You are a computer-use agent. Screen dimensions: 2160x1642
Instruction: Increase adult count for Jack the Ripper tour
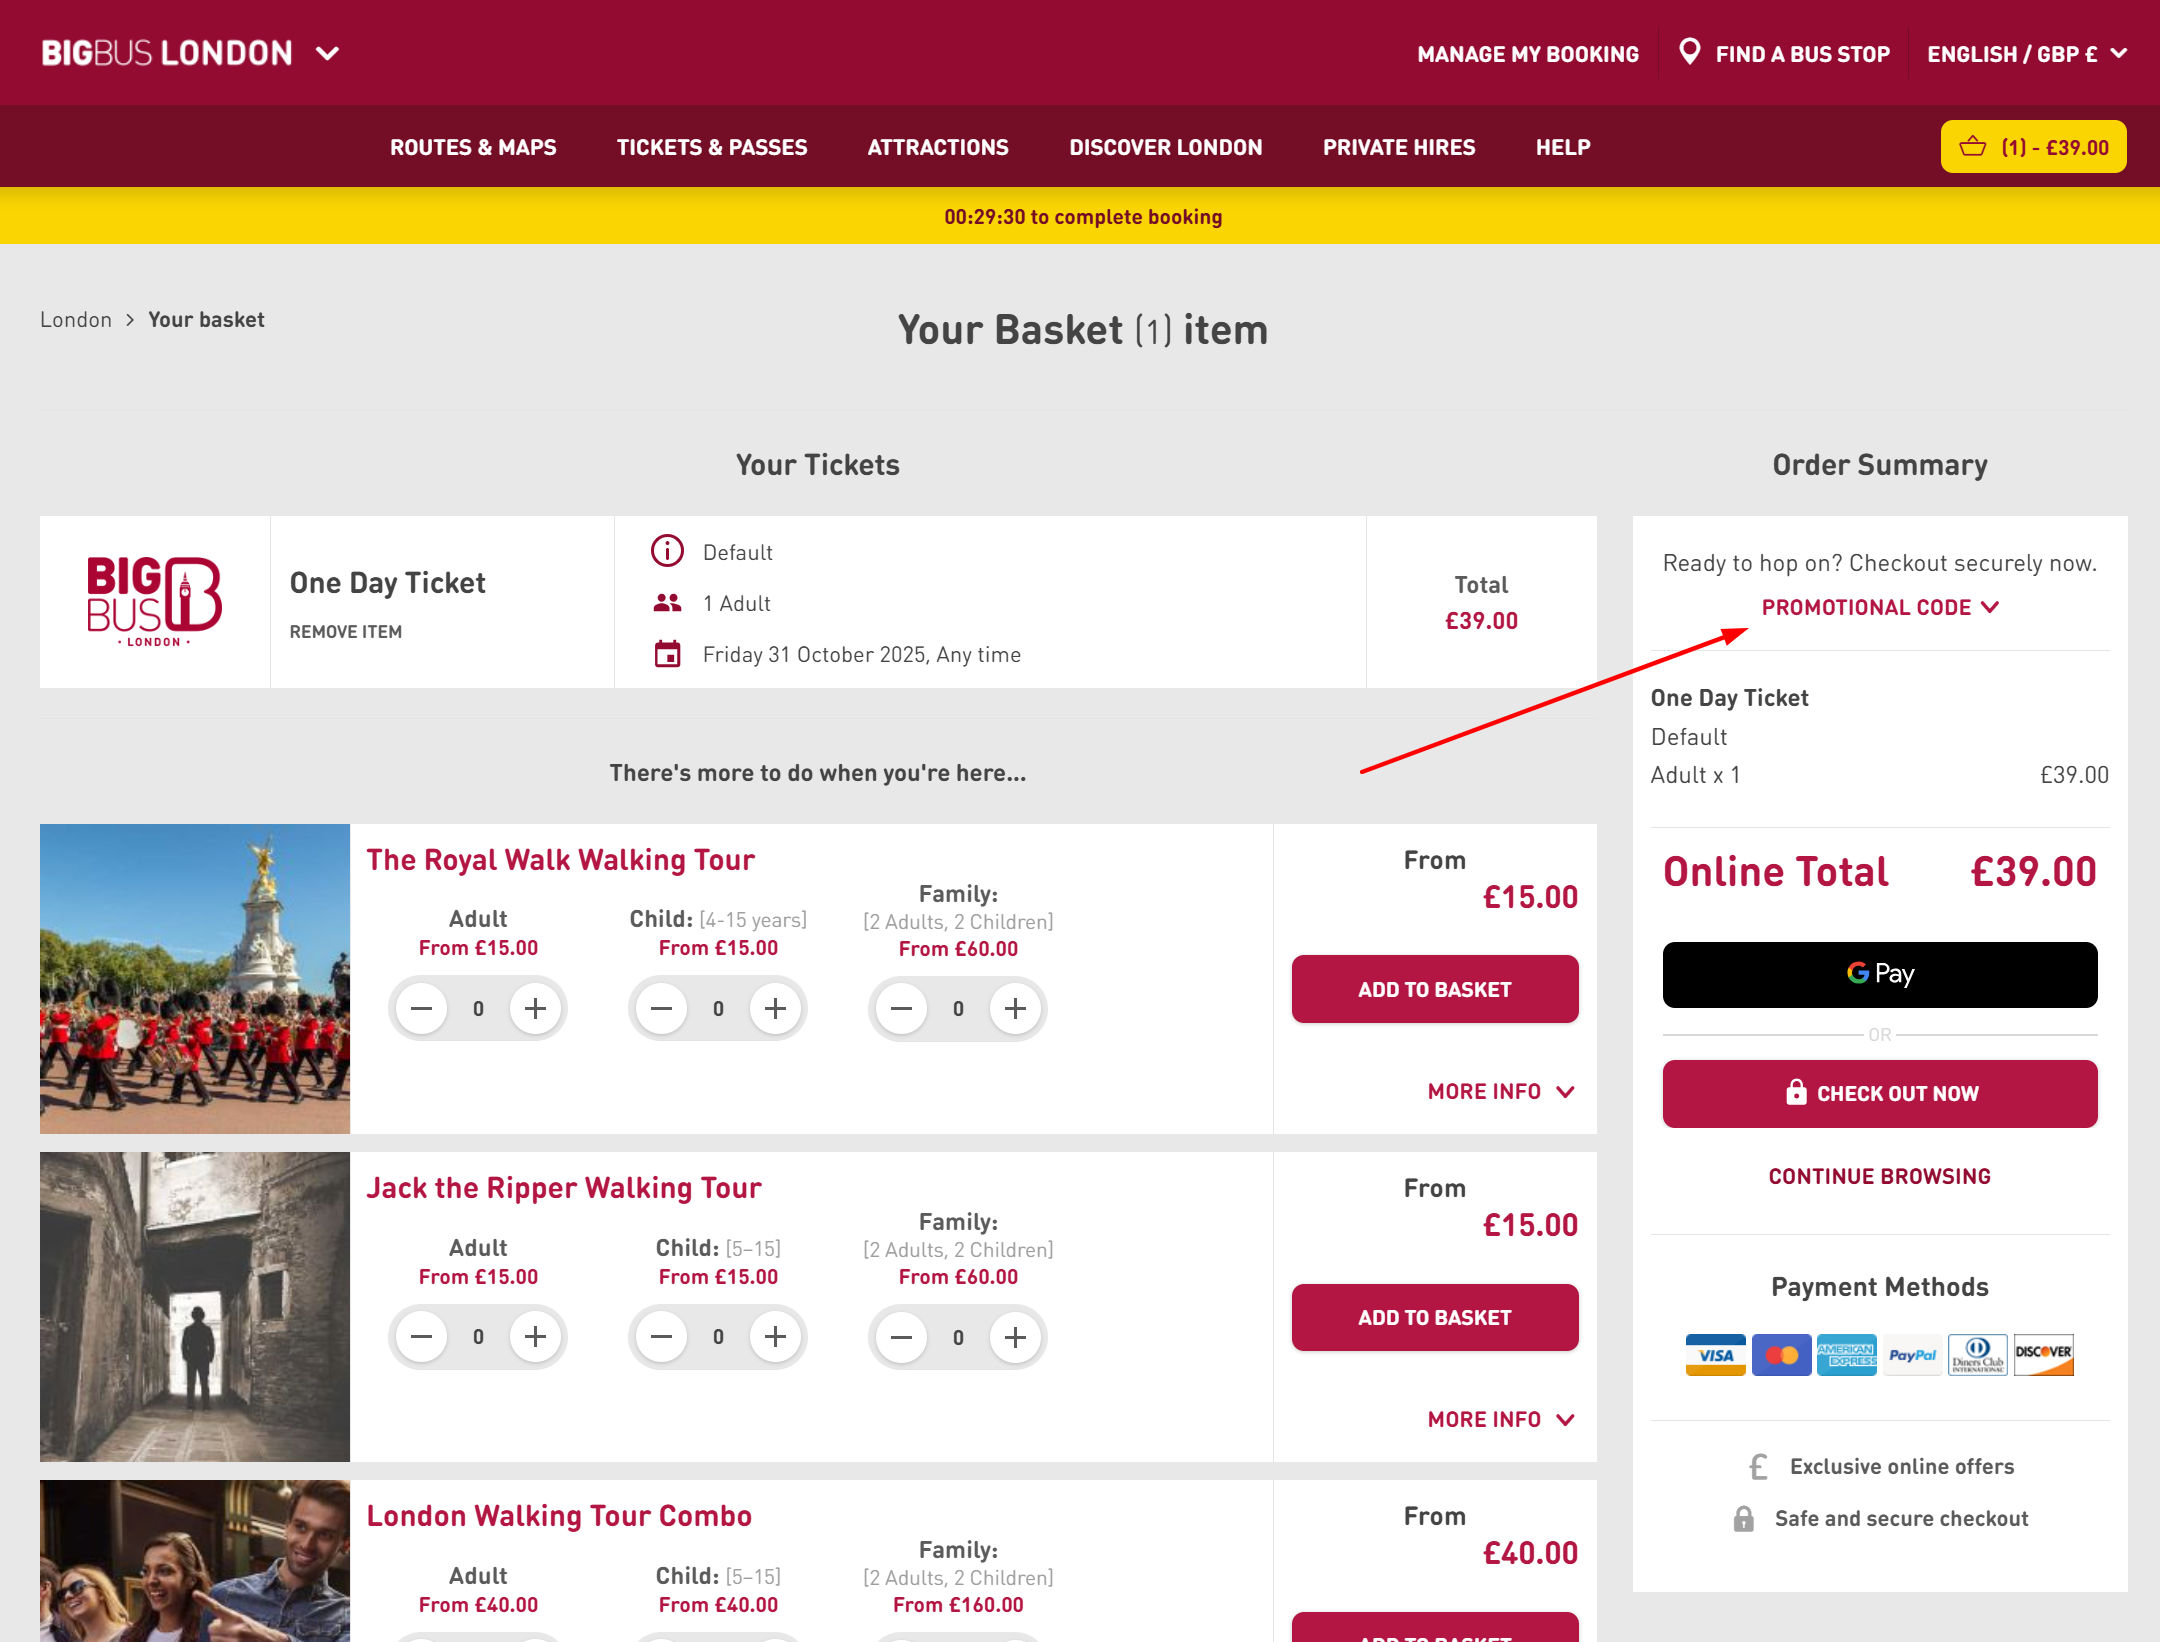coord(535,1337)
